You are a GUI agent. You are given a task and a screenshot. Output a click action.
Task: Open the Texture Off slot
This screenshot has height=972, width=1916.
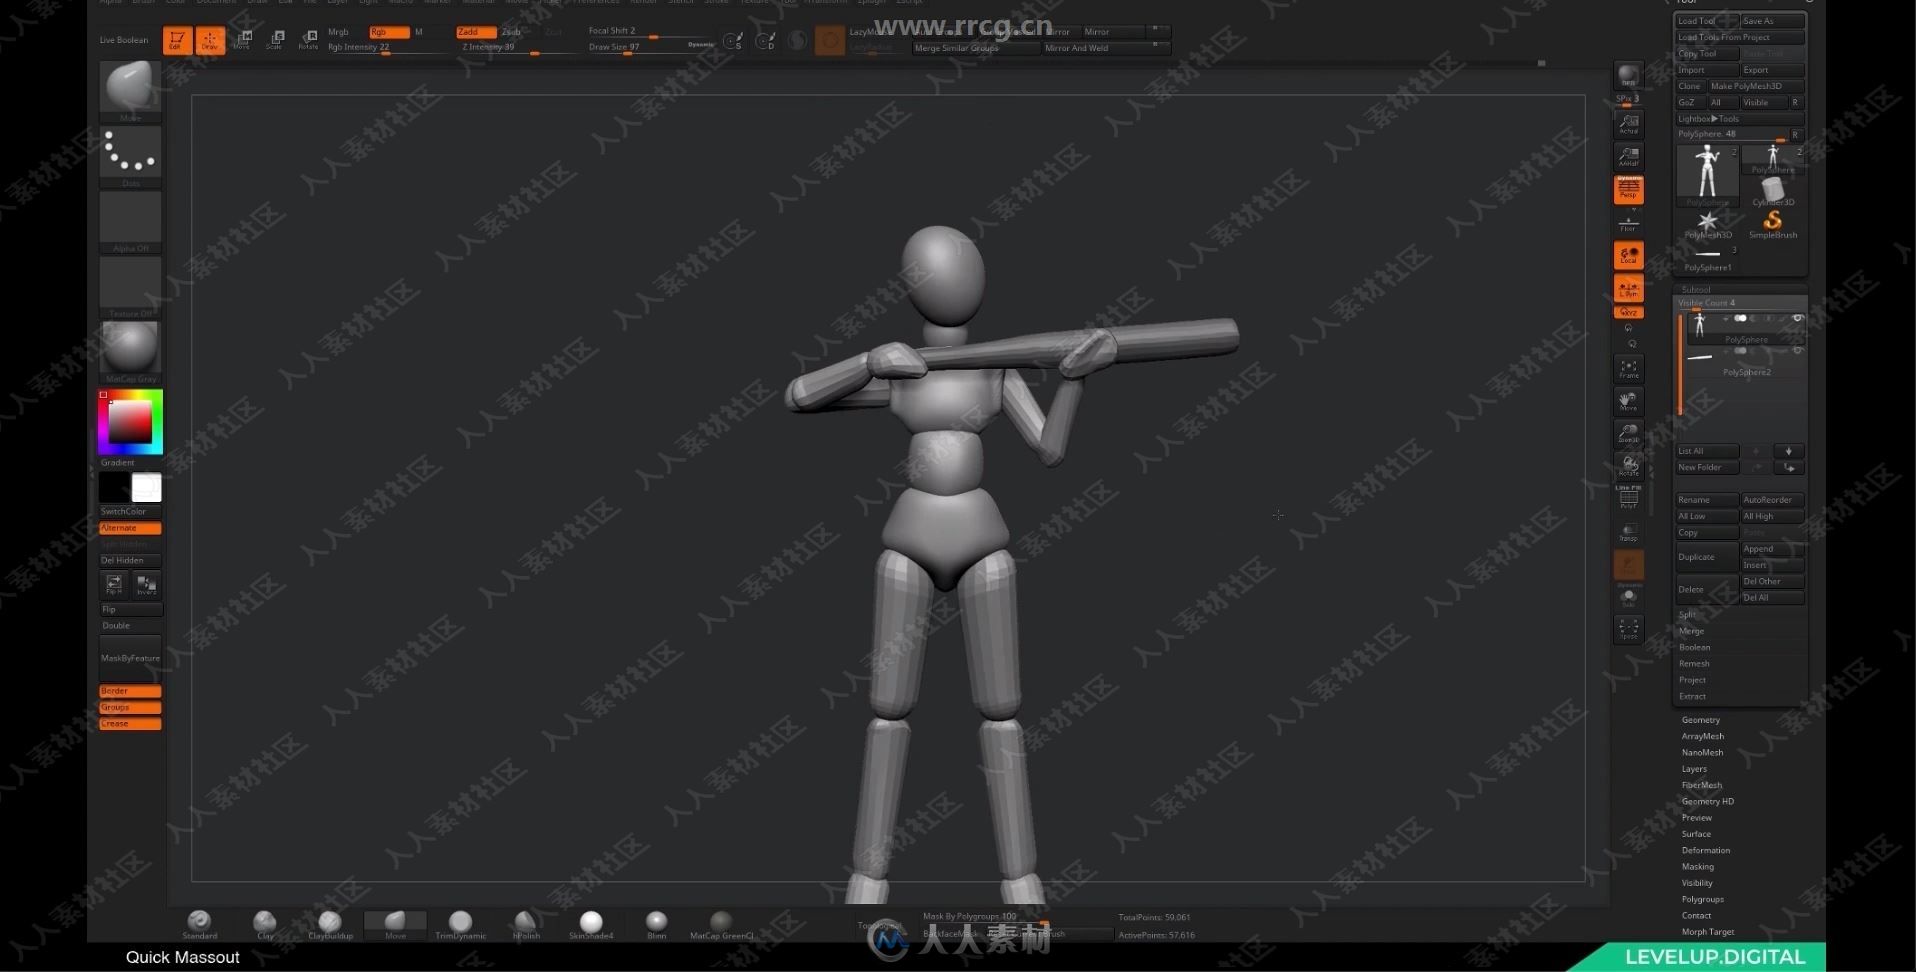[x=130, y=286]
